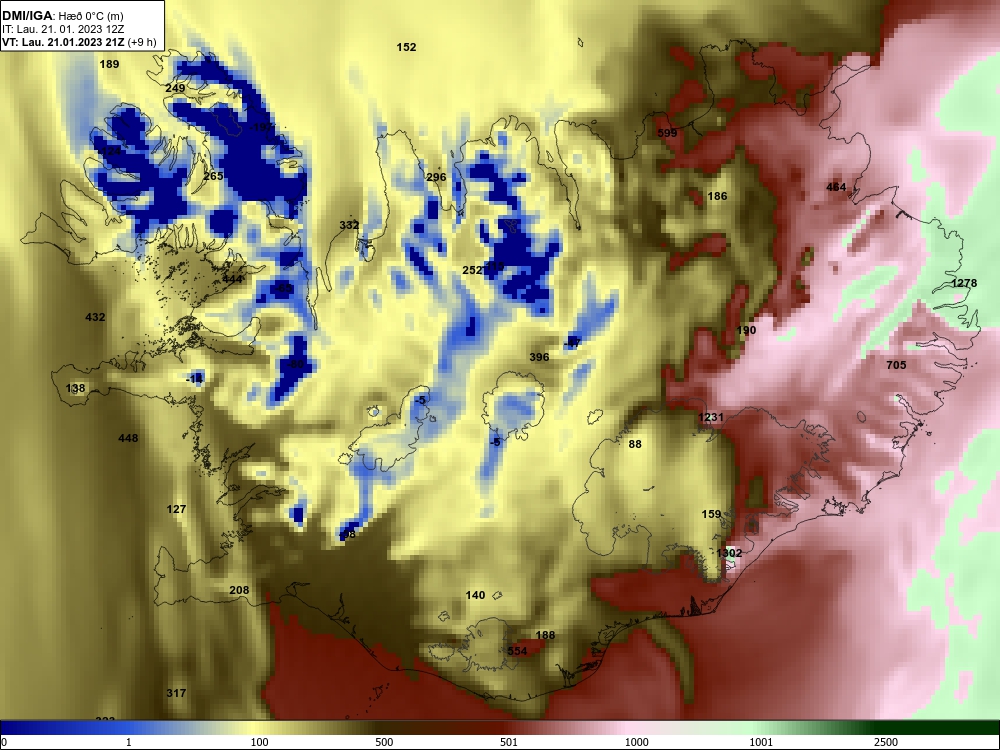1000x750 pixels.
Task: Select the 396 map value
Action: pyautogui.click(x=540, y=357)
